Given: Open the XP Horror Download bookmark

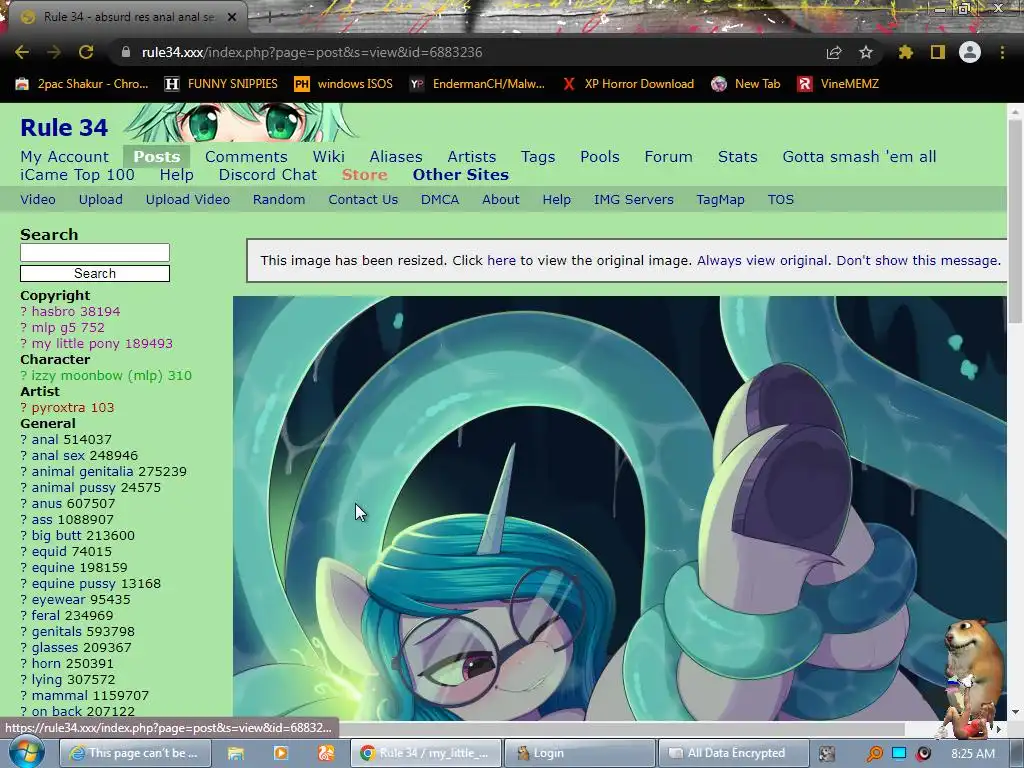Looking at the screenshot, I should click(x=628, y=84).
